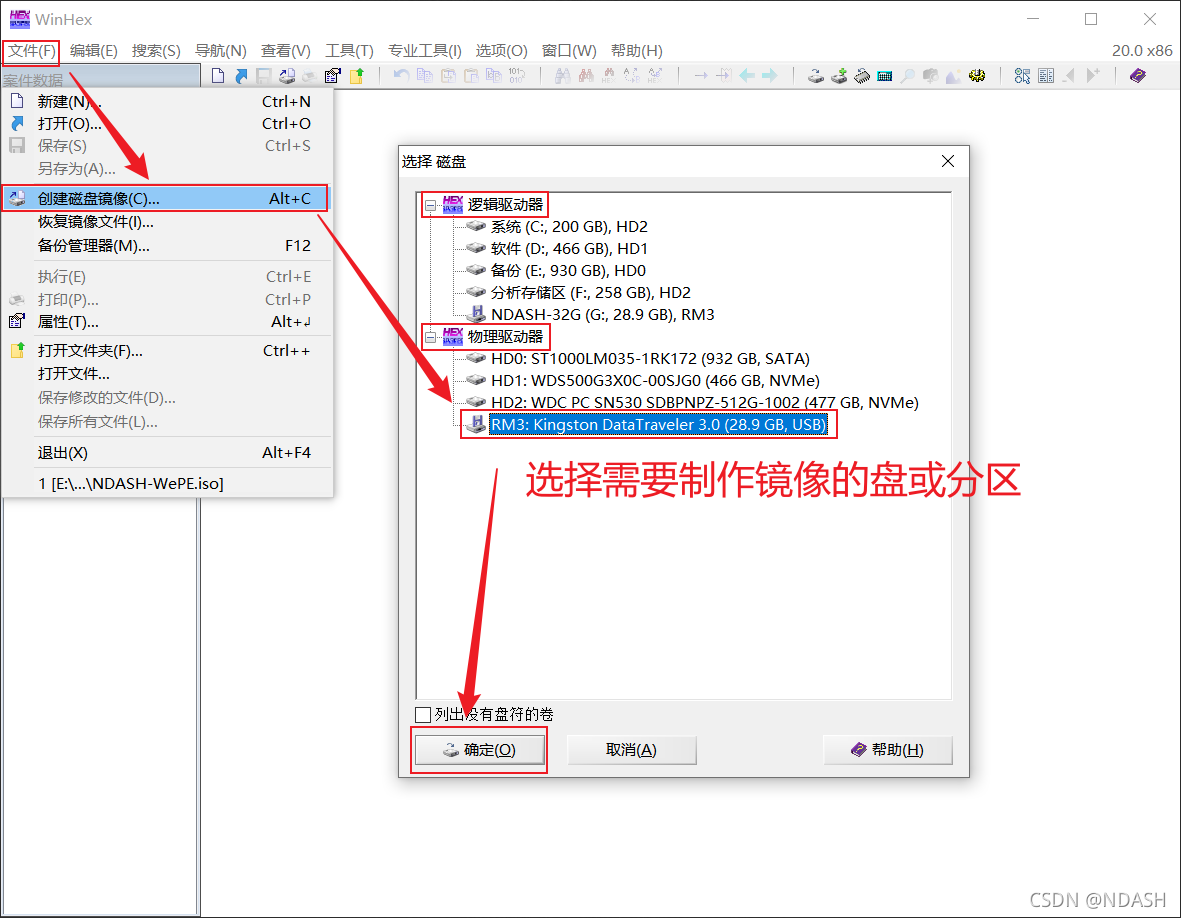Select physical drive HD0: ST1000LM035-1RK172
The height and width of the screenshot is (918, 1181).
point(650,358)
